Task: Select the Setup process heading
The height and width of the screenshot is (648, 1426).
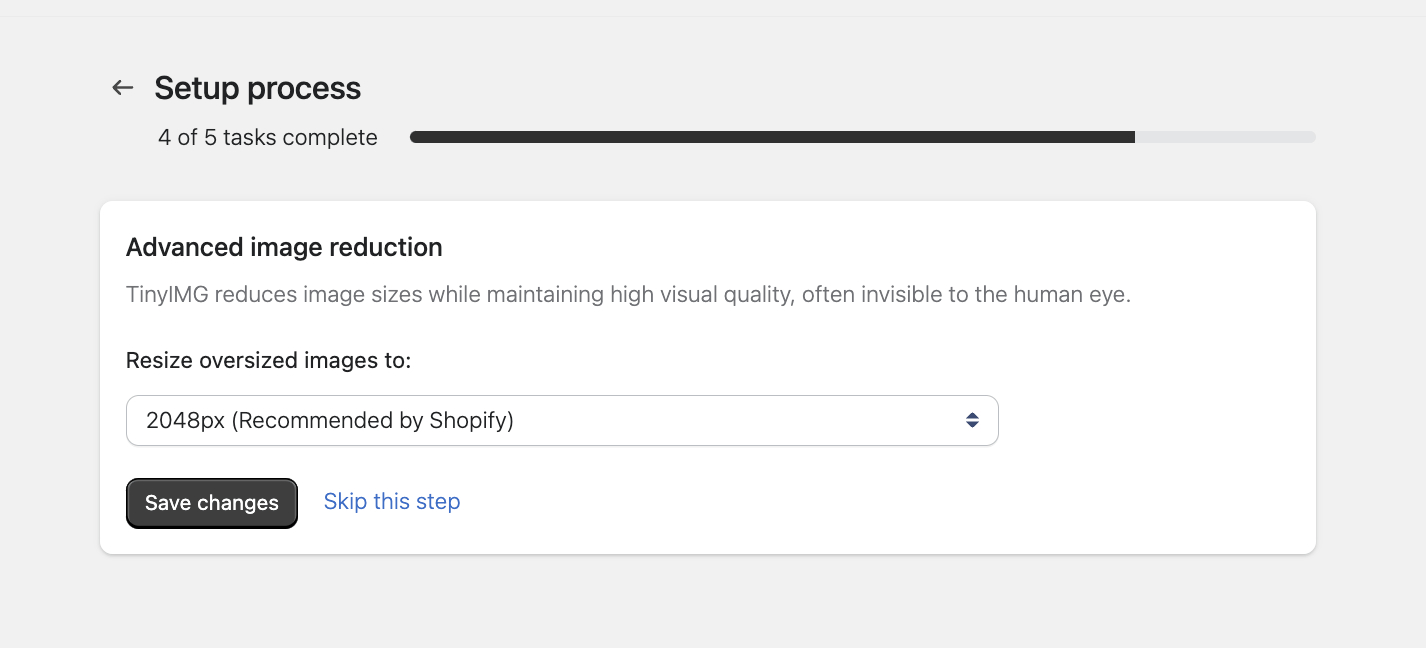Action: coord(257,89)
